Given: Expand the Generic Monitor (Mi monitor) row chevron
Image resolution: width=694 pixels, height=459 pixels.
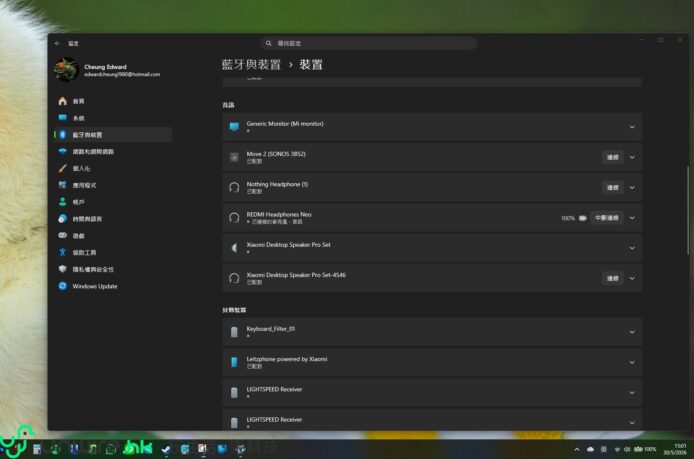Looking at the screenshot, I should (x=632, y=127).
